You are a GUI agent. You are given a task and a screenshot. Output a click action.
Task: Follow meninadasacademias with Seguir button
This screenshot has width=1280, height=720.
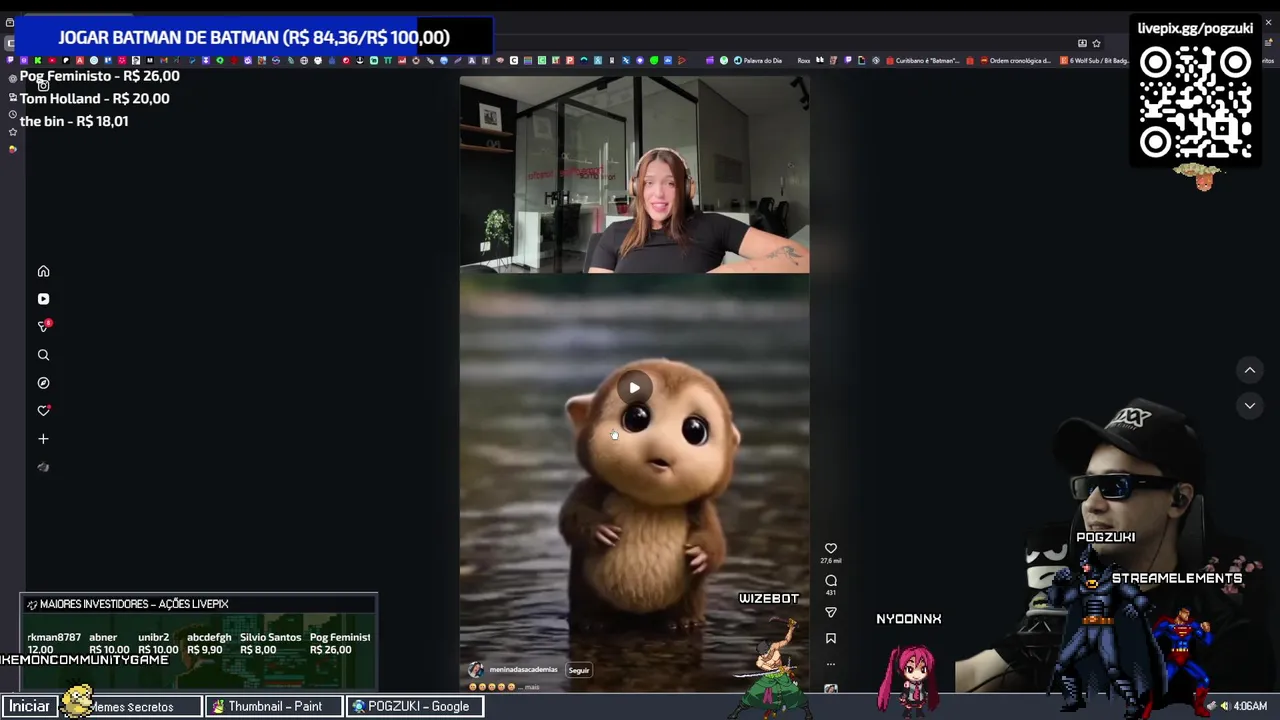pyautogui.click(x=579, y=670)
